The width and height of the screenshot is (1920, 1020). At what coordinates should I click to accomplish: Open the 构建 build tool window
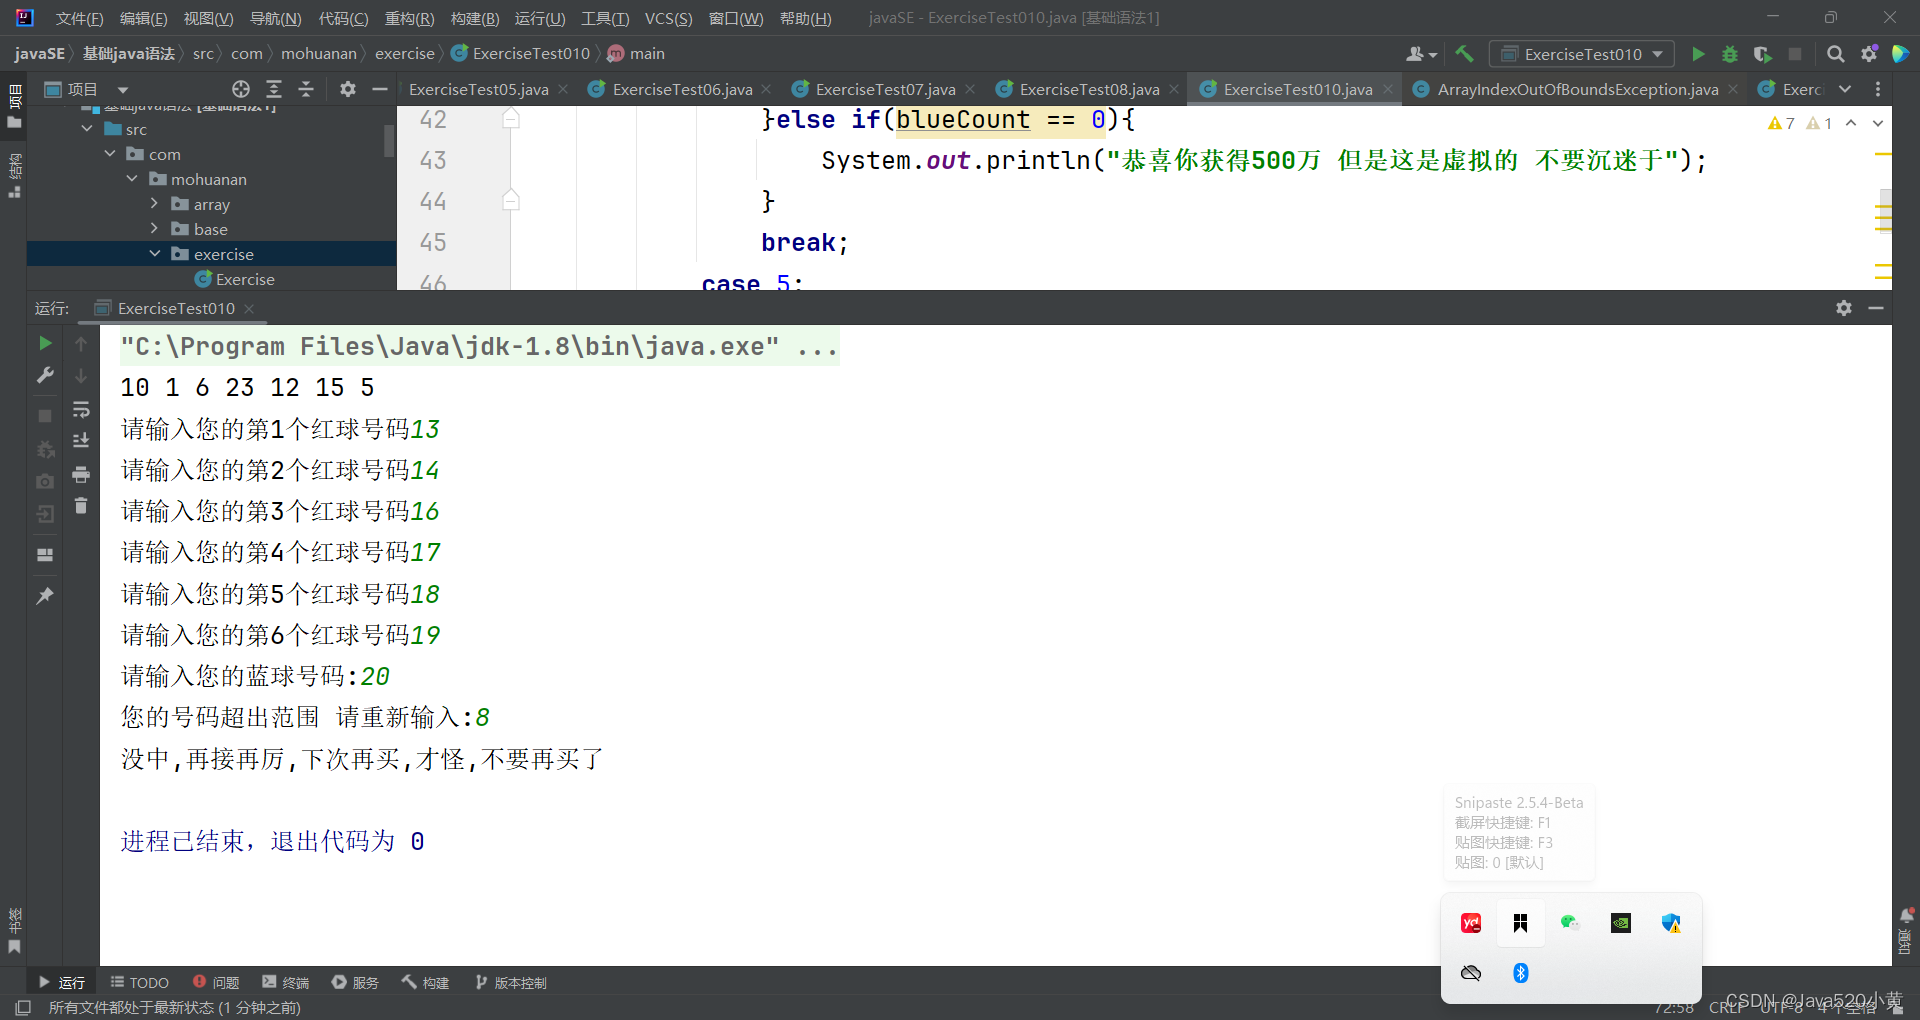tap(426, 983)
